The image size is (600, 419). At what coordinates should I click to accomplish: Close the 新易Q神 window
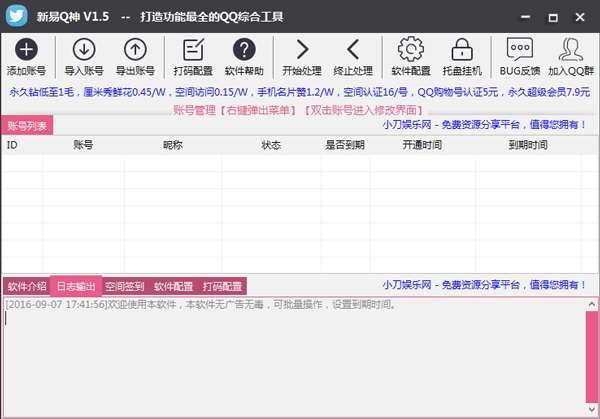tap(580, 17)
